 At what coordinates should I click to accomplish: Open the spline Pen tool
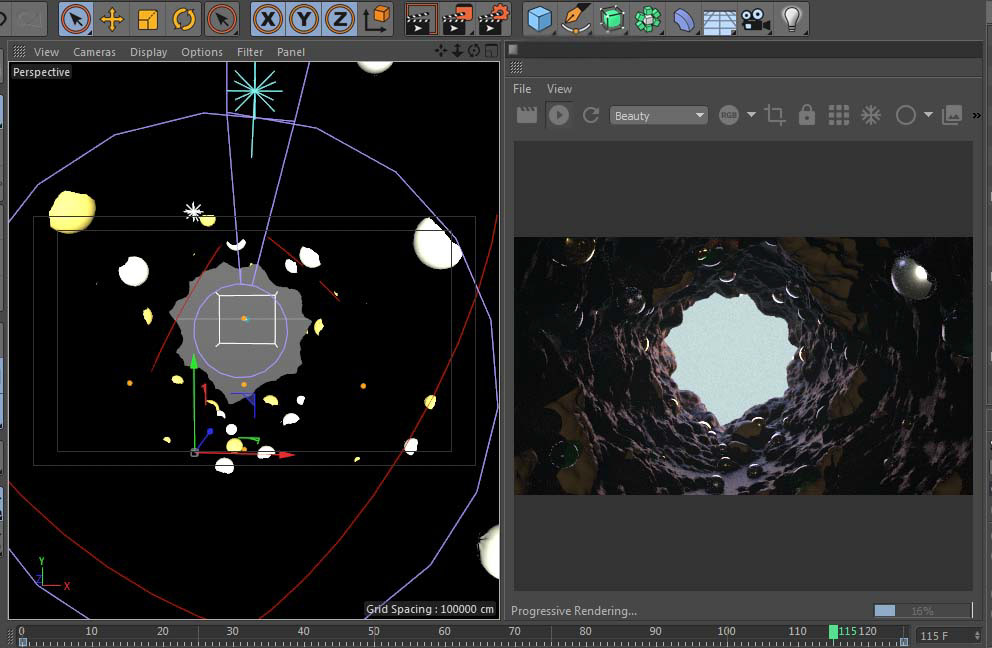coord(575,19)
